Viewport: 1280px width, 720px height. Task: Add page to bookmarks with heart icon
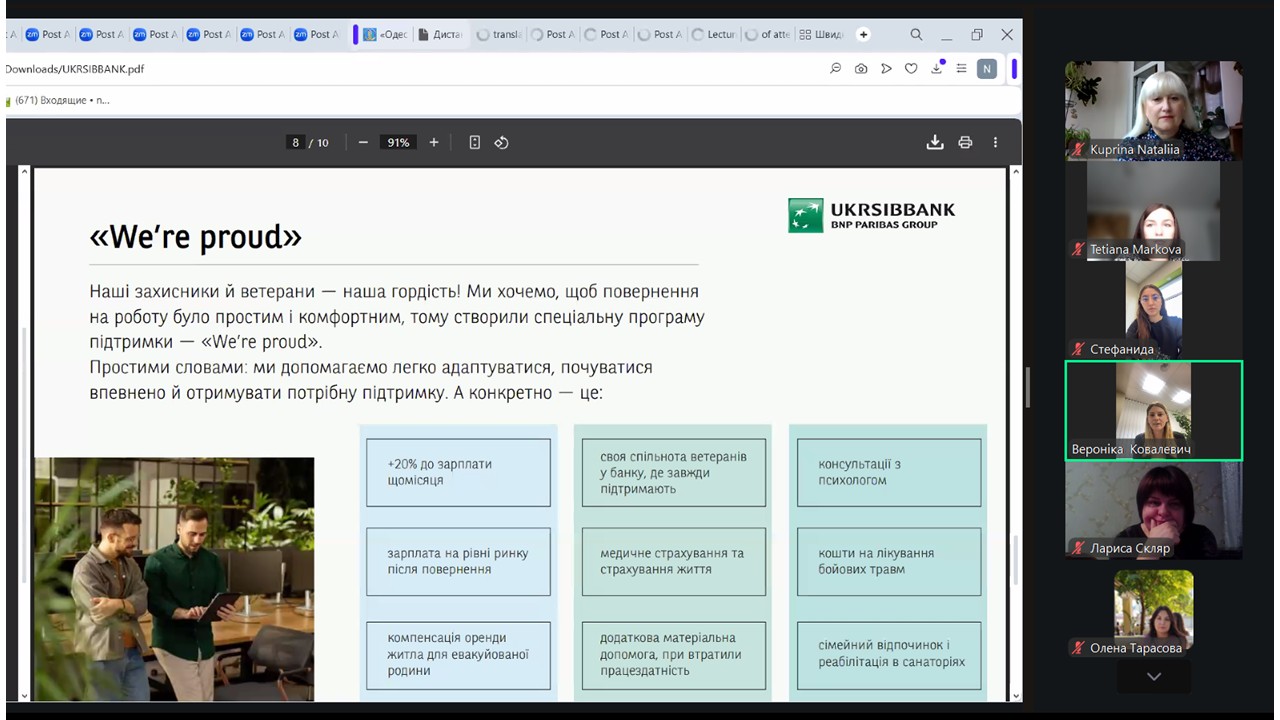tap(911, 69)
